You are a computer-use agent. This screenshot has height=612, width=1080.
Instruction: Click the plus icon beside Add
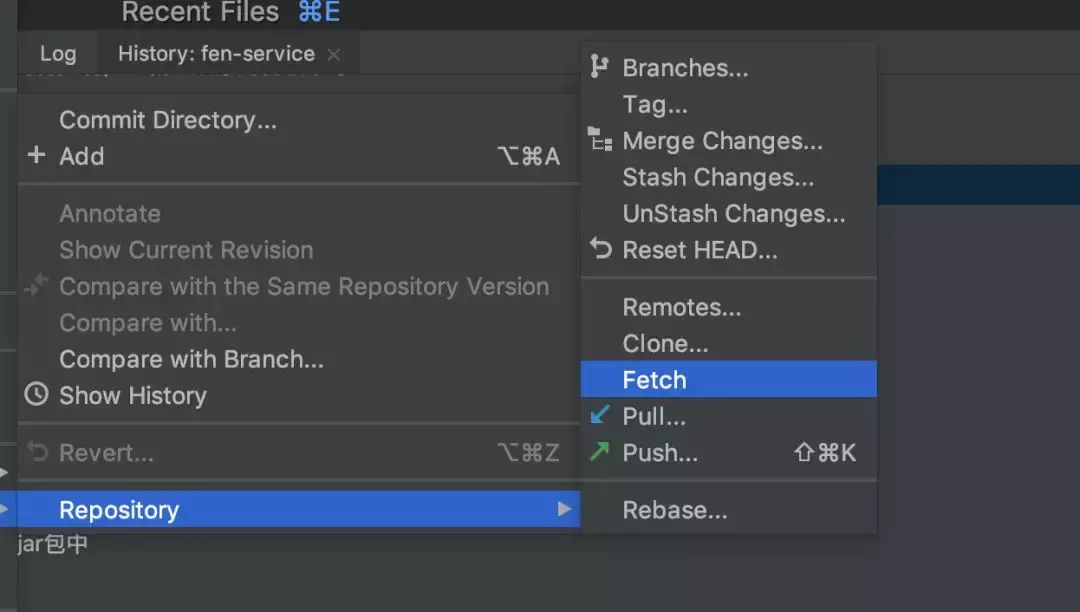[x=37, y=155]
